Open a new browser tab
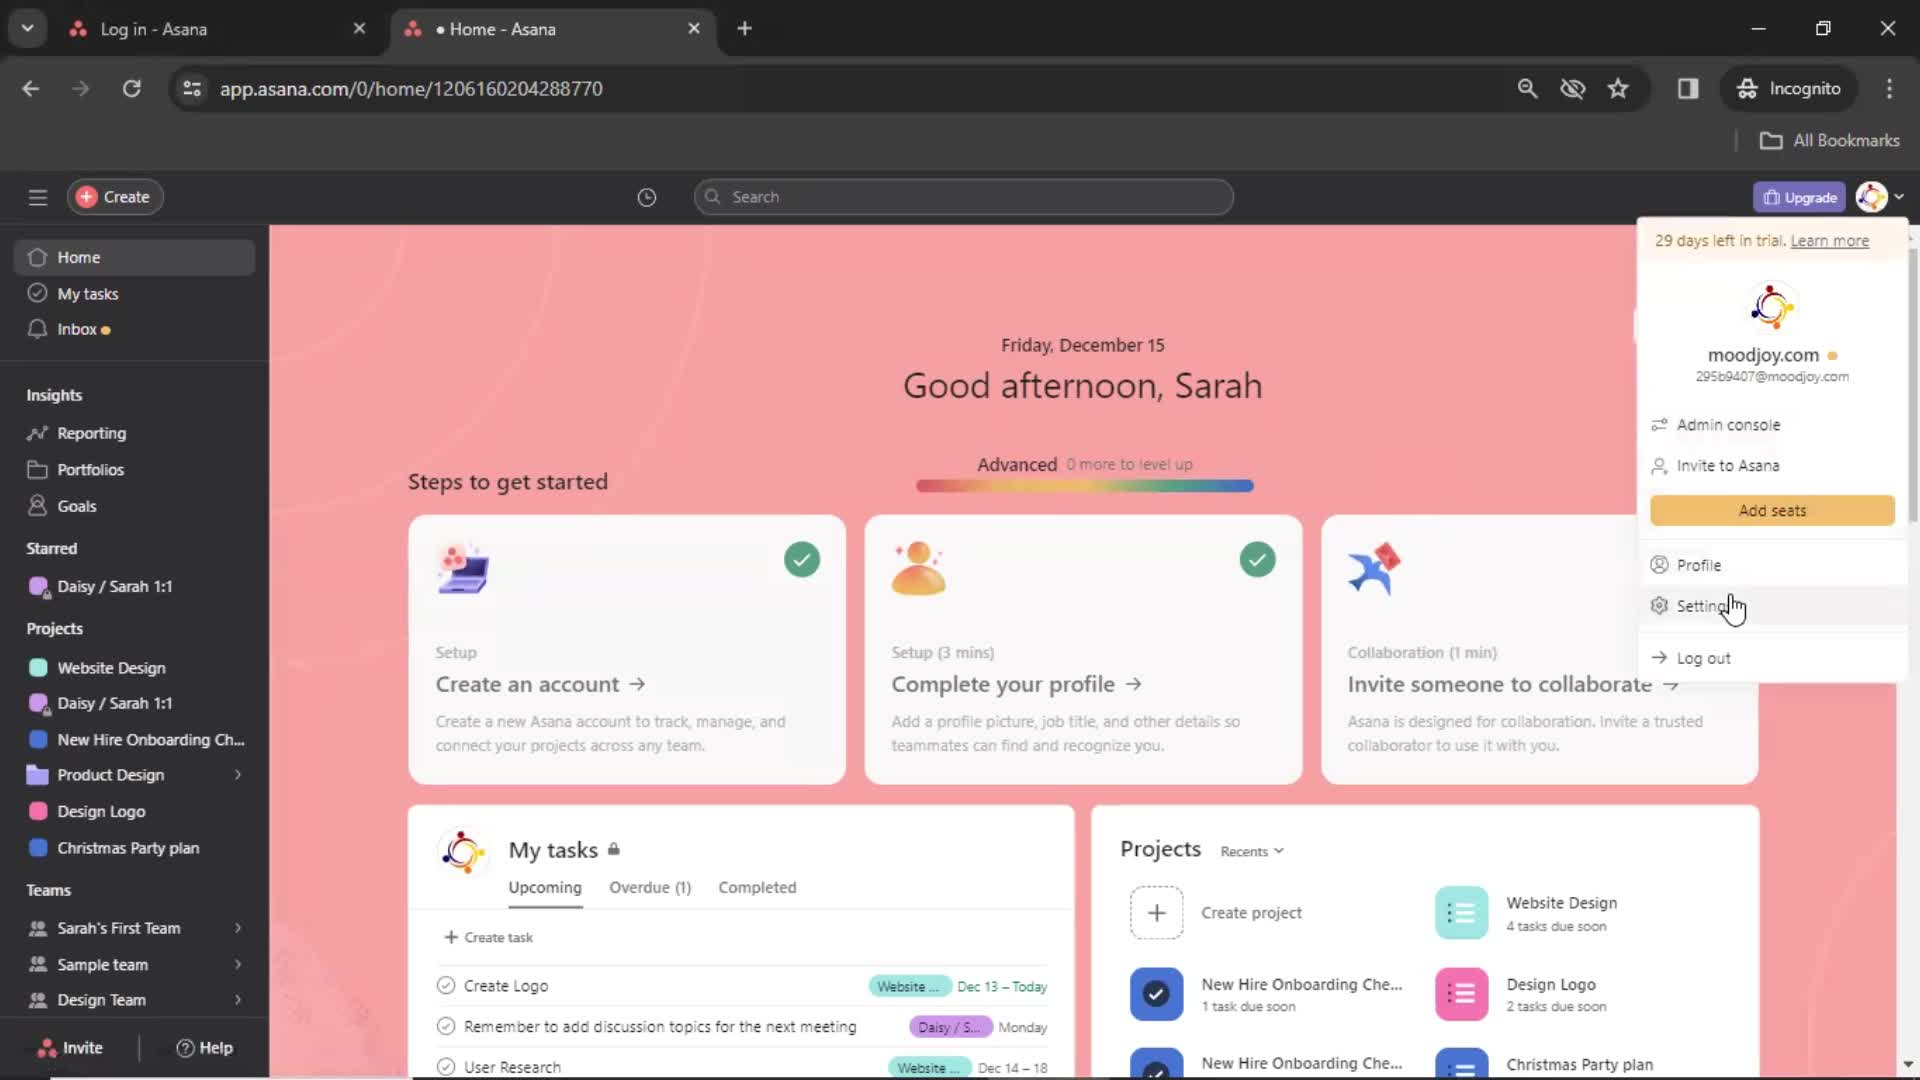Image resolution: width=1920 pixels, height=1080 pixels. (744, 29)
